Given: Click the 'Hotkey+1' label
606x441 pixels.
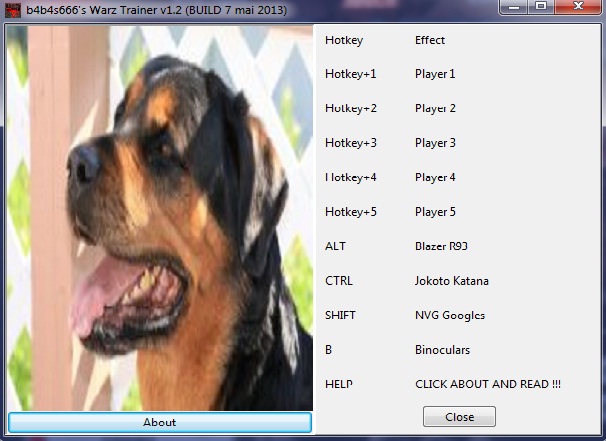Looking at the screenshot, I should (x=351, y=74).
